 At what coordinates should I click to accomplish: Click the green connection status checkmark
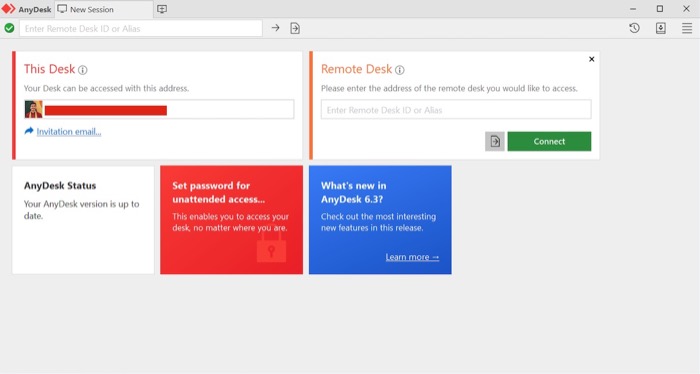pos(9,29)
